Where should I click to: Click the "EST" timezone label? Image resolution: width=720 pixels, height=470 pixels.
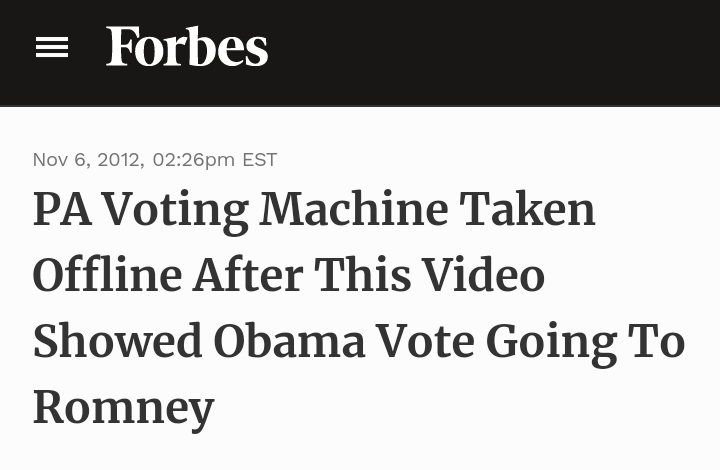click(260, 160)
